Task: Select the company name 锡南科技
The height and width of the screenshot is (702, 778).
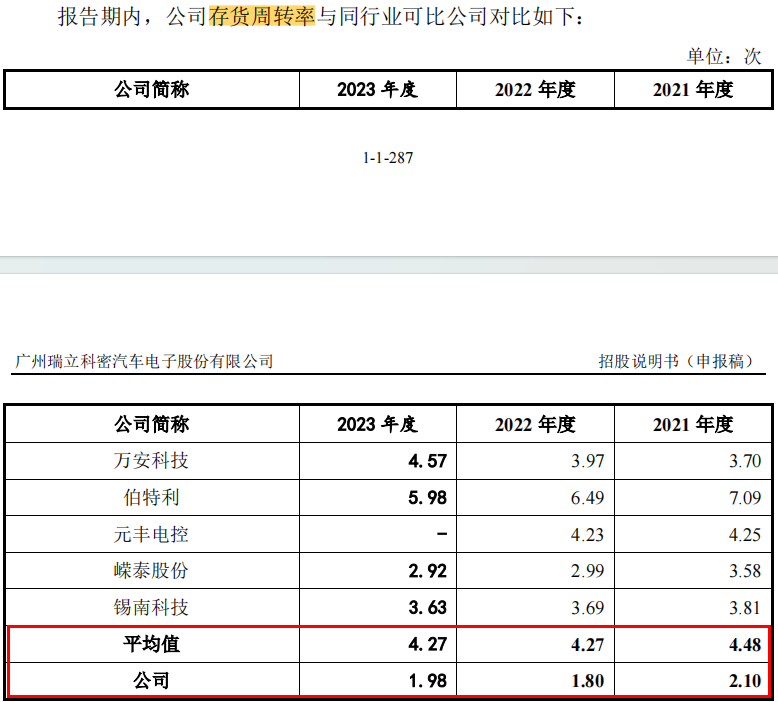Action: point(151,607)
